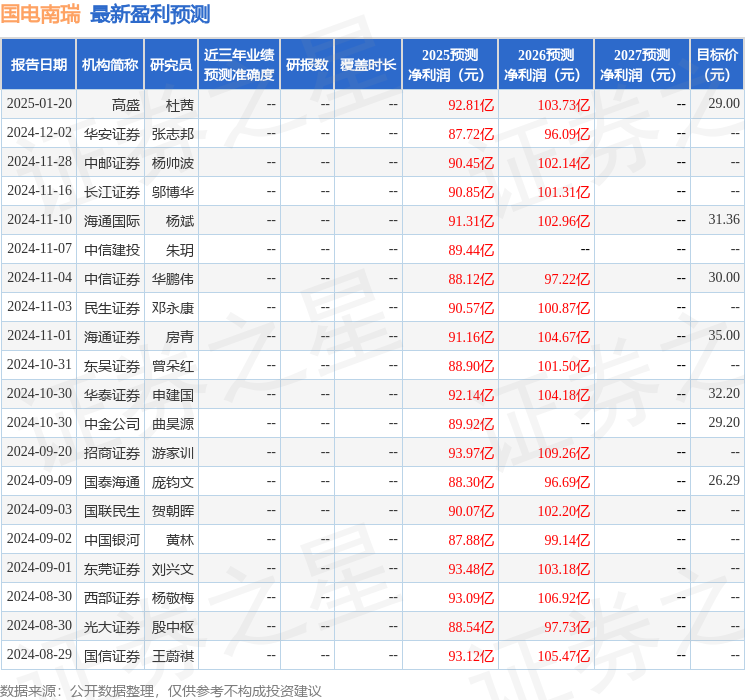Click the 国电南瑞 stock name in title
This screenshot has height=700, width=745.
point(40,14)
